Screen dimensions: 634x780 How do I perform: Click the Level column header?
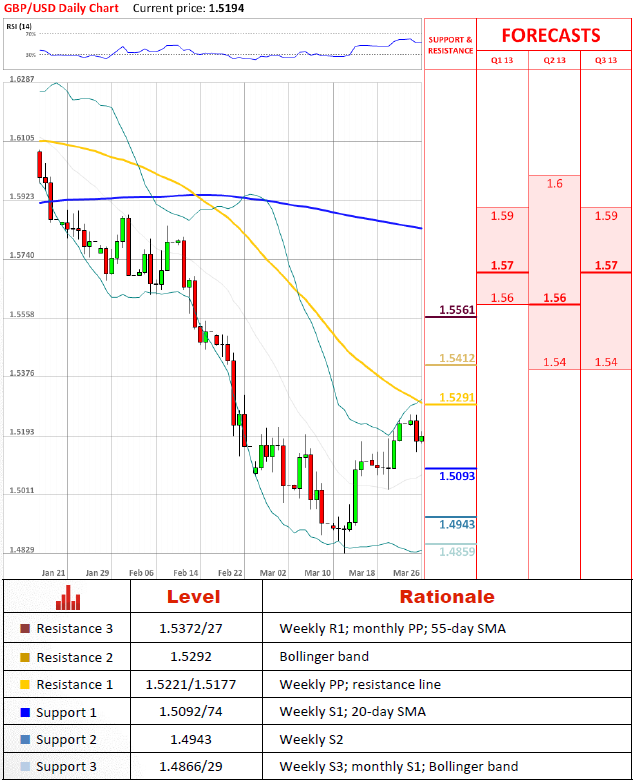[193, 597]
